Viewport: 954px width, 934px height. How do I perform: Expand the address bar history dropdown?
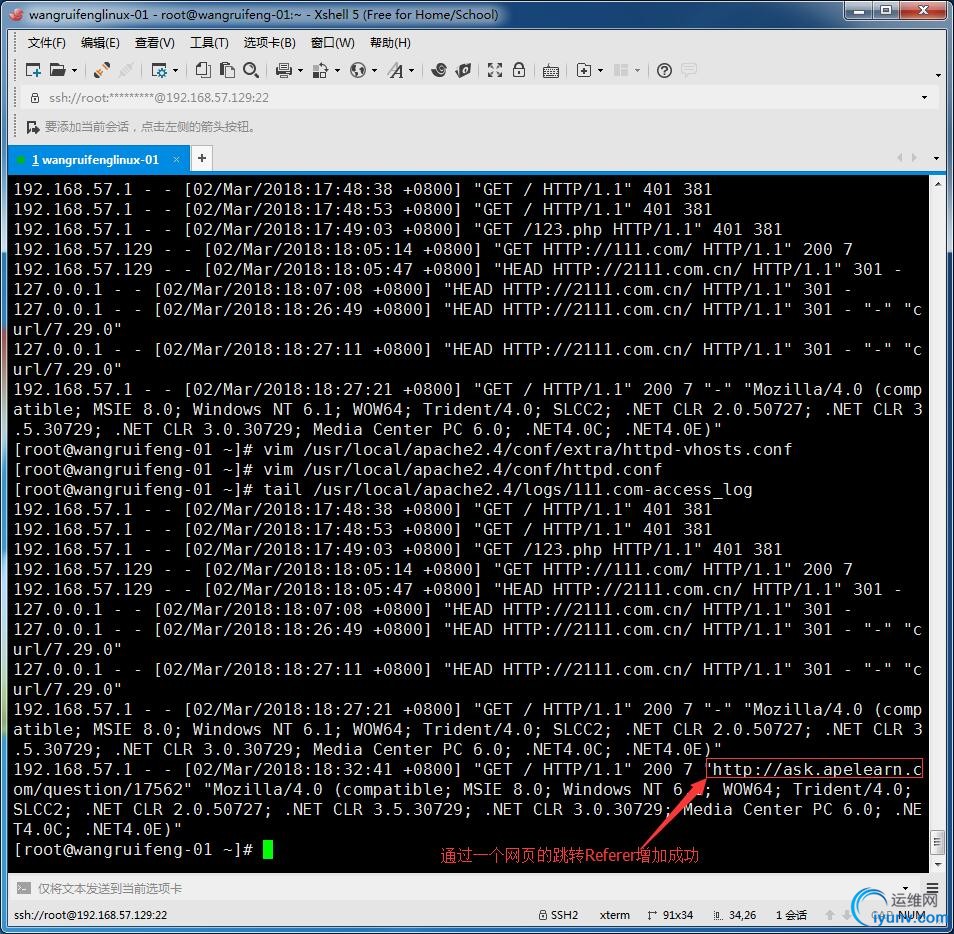coord(924,97)
